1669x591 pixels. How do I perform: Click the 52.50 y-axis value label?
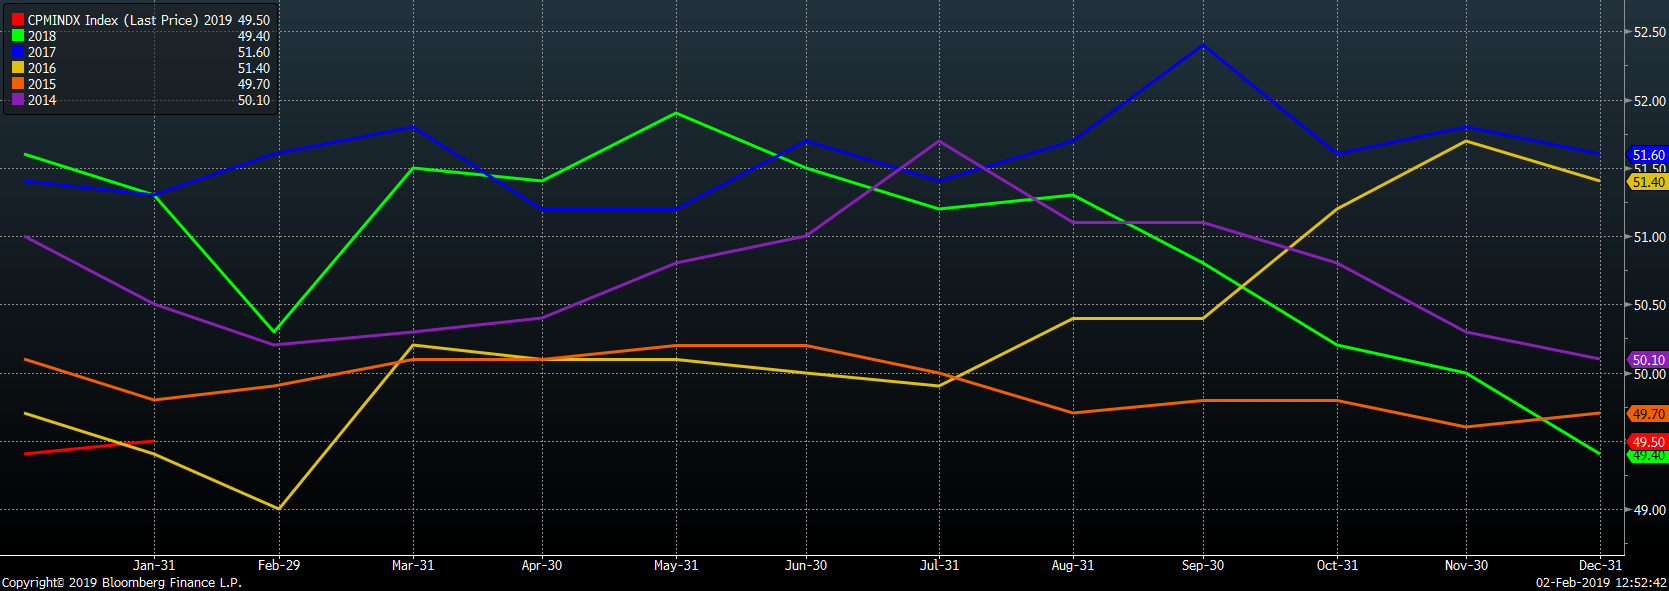[1649, 32]
